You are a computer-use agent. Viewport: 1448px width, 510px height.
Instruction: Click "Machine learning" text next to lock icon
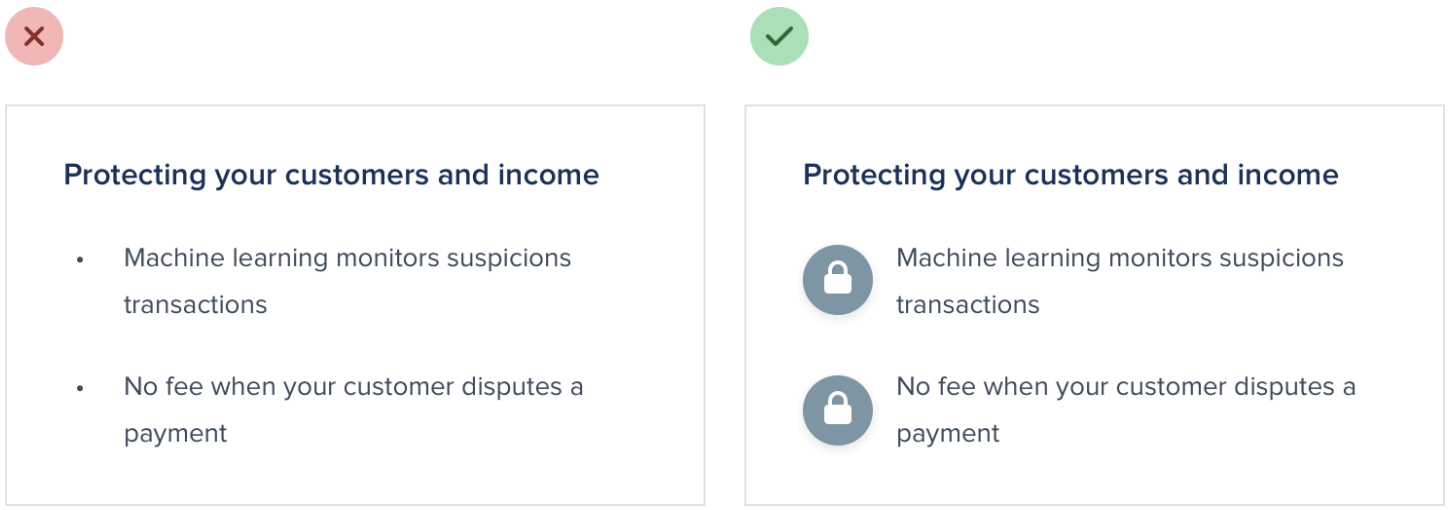pos(998,258)
